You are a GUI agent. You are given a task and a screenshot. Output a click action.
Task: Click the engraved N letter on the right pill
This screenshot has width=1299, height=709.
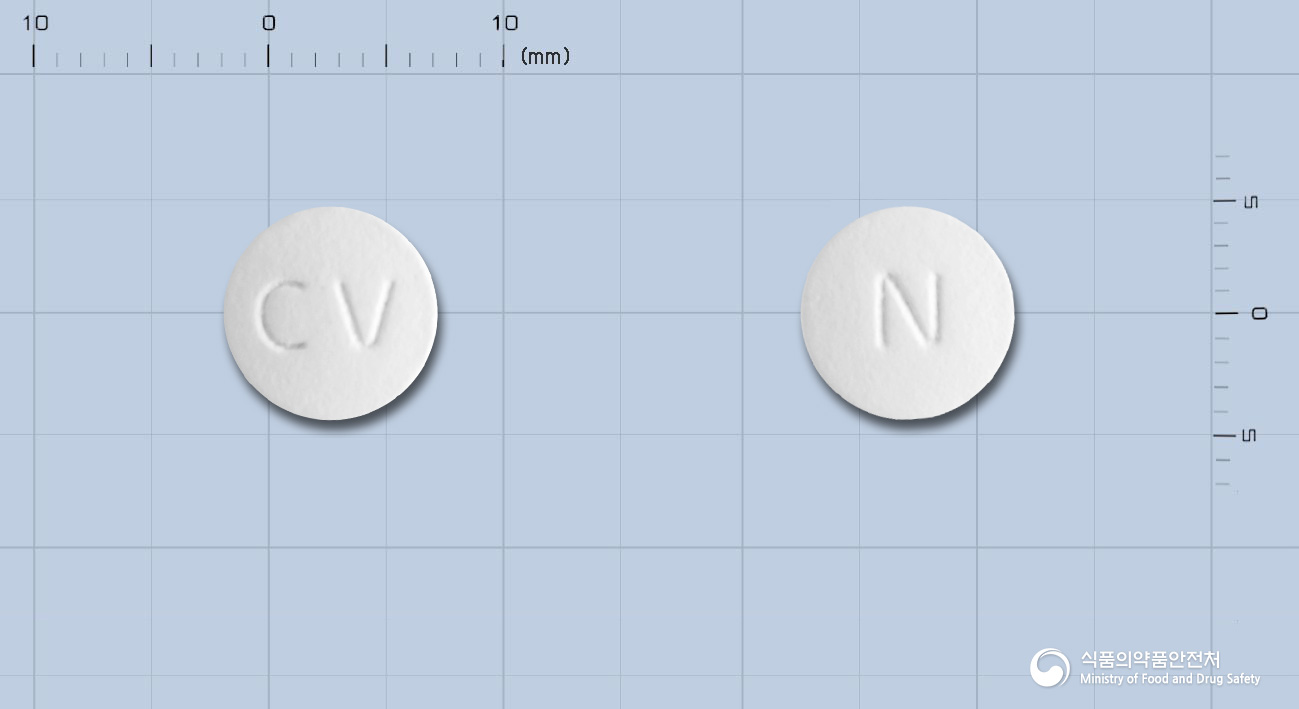tap(910, 308)
